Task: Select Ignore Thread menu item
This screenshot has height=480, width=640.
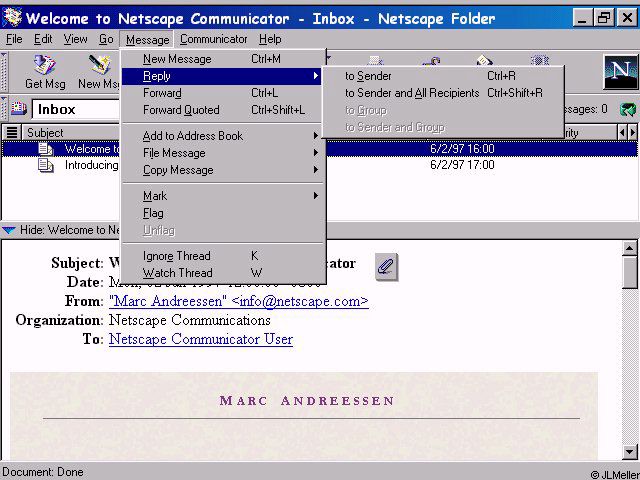Action: coord(224,256)
